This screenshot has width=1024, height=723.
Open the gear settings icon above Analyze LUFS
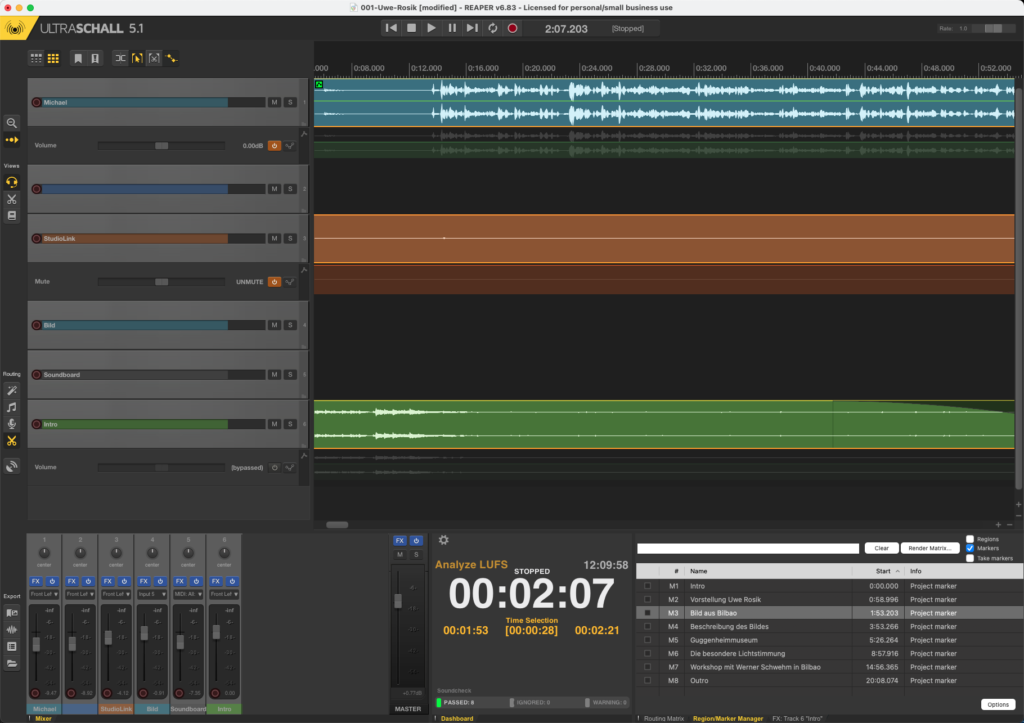tap(444, 540)
